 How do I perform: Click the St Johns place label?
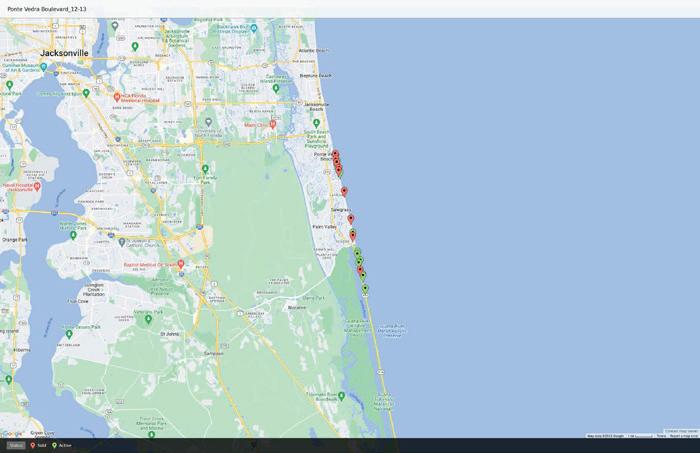(x=170, y=334)
